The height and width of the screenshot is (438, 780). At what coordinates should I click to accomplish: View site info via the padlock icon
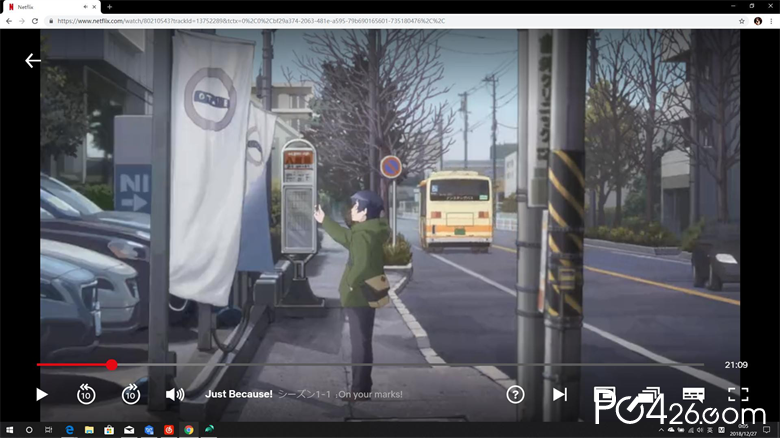51,21
